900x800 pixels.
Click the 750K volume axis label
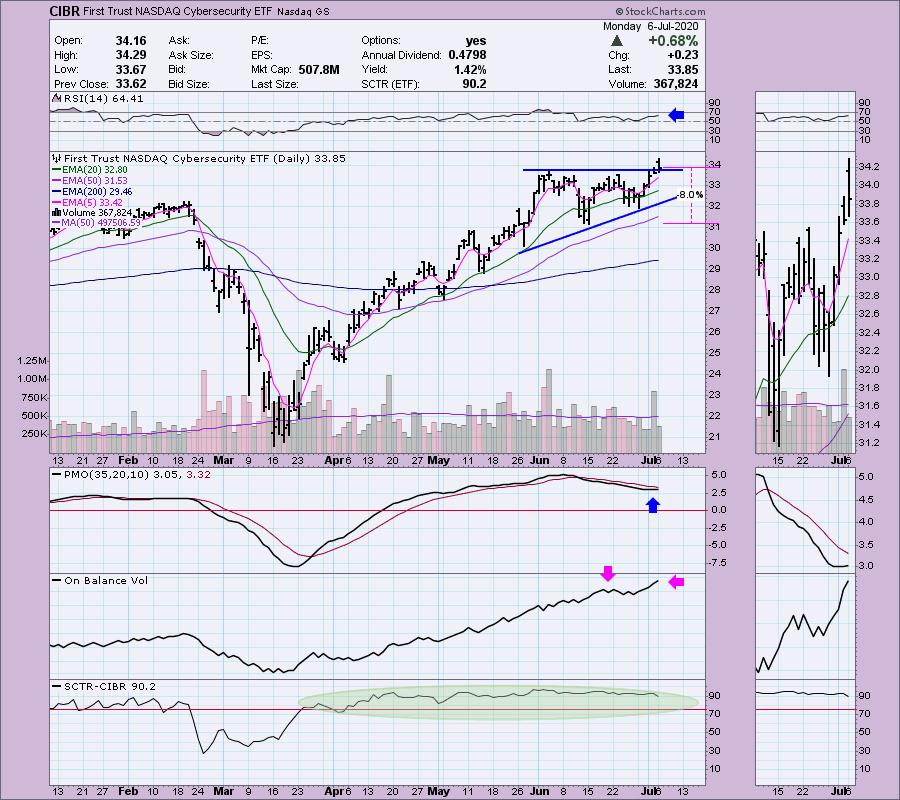tap(34, 398)
